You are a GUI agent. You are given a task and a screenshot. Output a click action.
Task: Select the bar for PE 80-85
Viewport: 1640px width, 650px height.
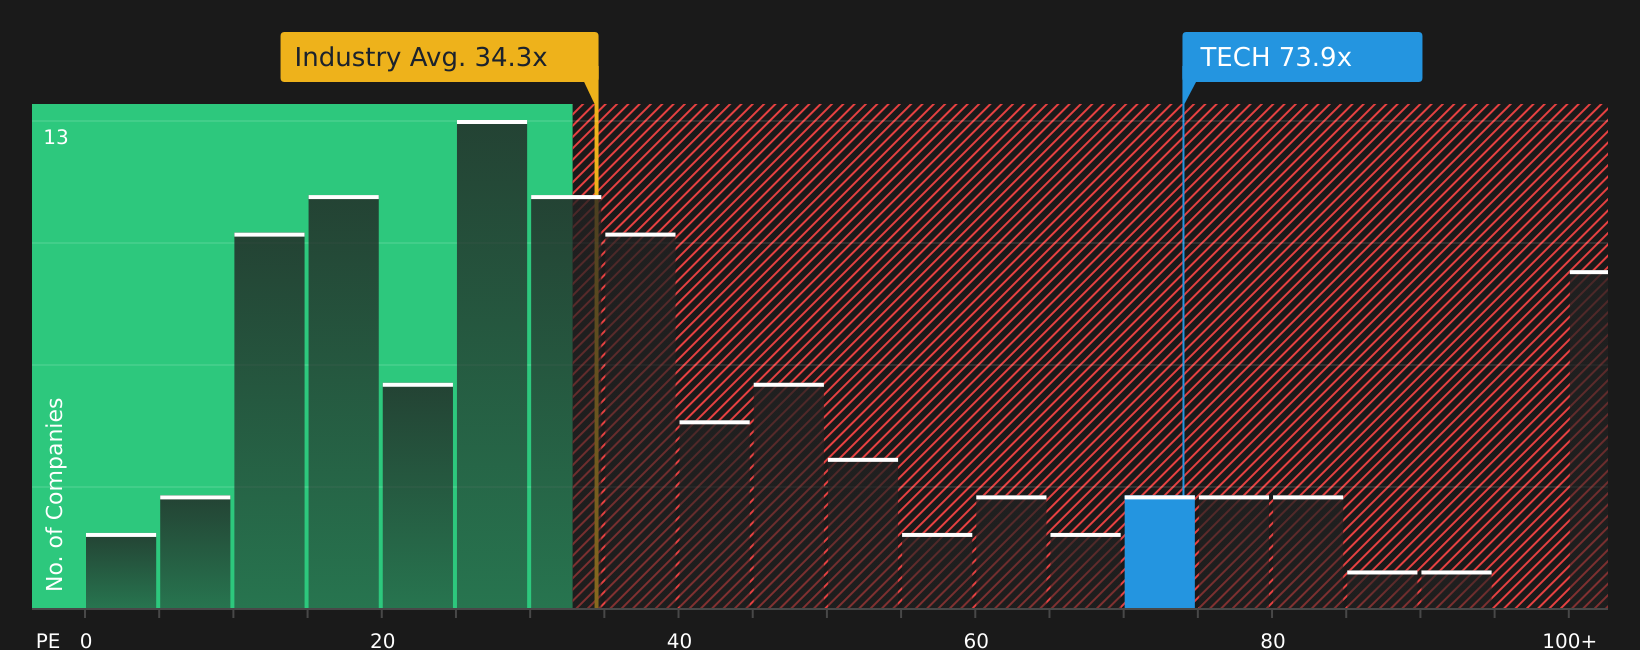coord(1308,552)
